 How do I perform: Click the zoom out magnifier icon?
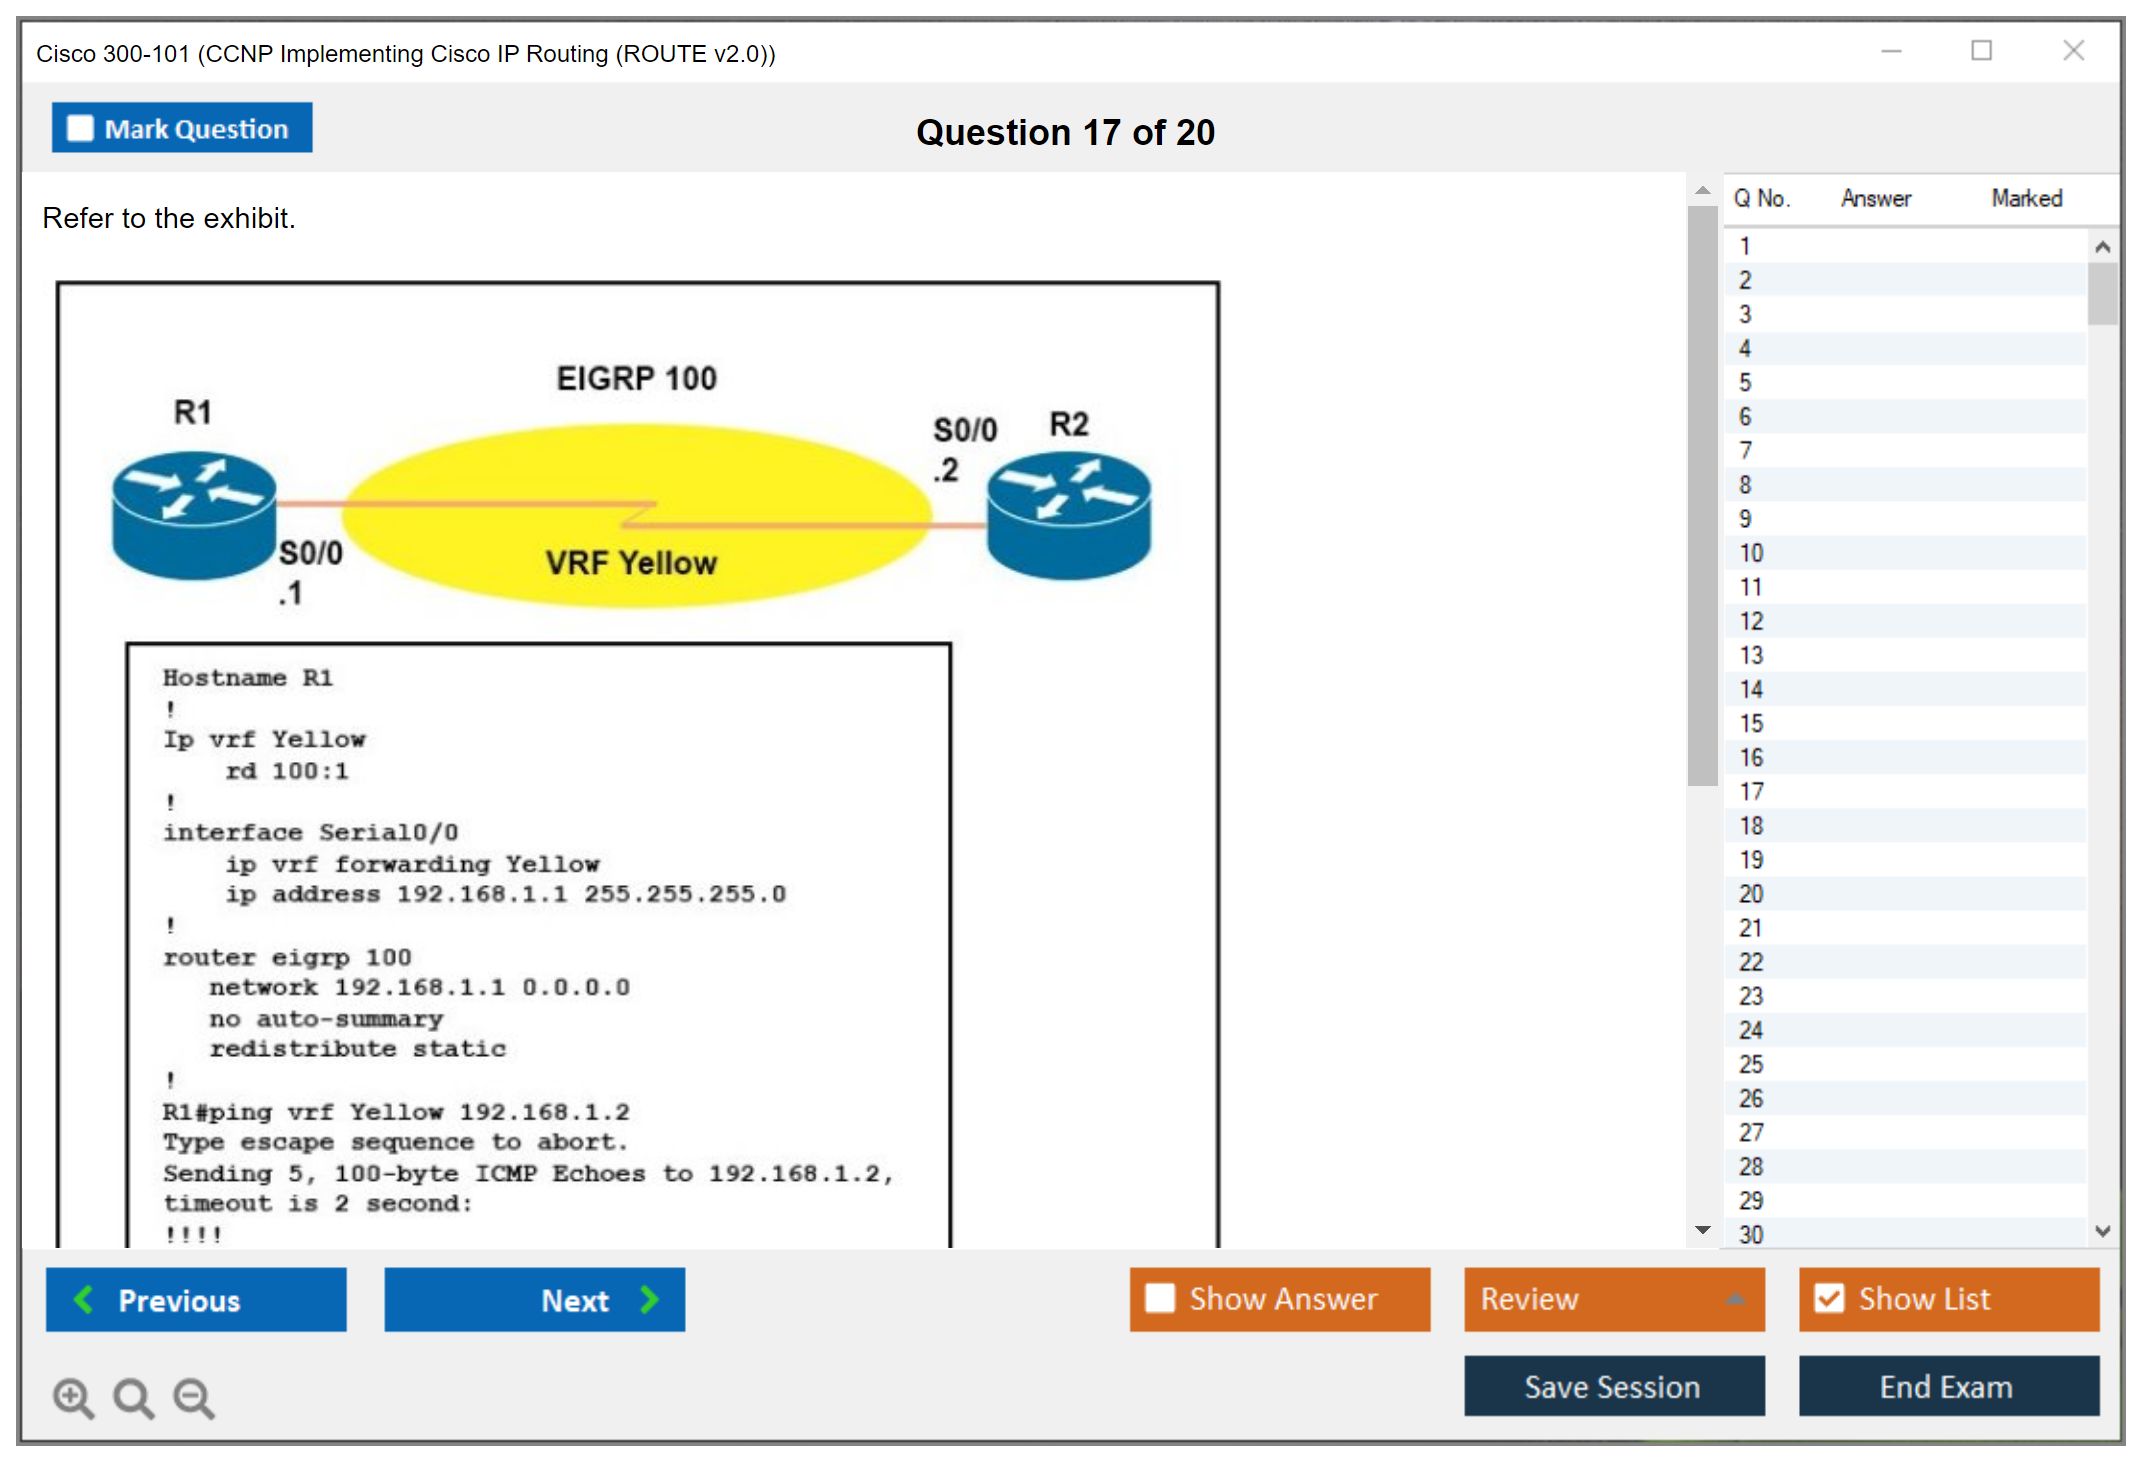coord(193,1397)
